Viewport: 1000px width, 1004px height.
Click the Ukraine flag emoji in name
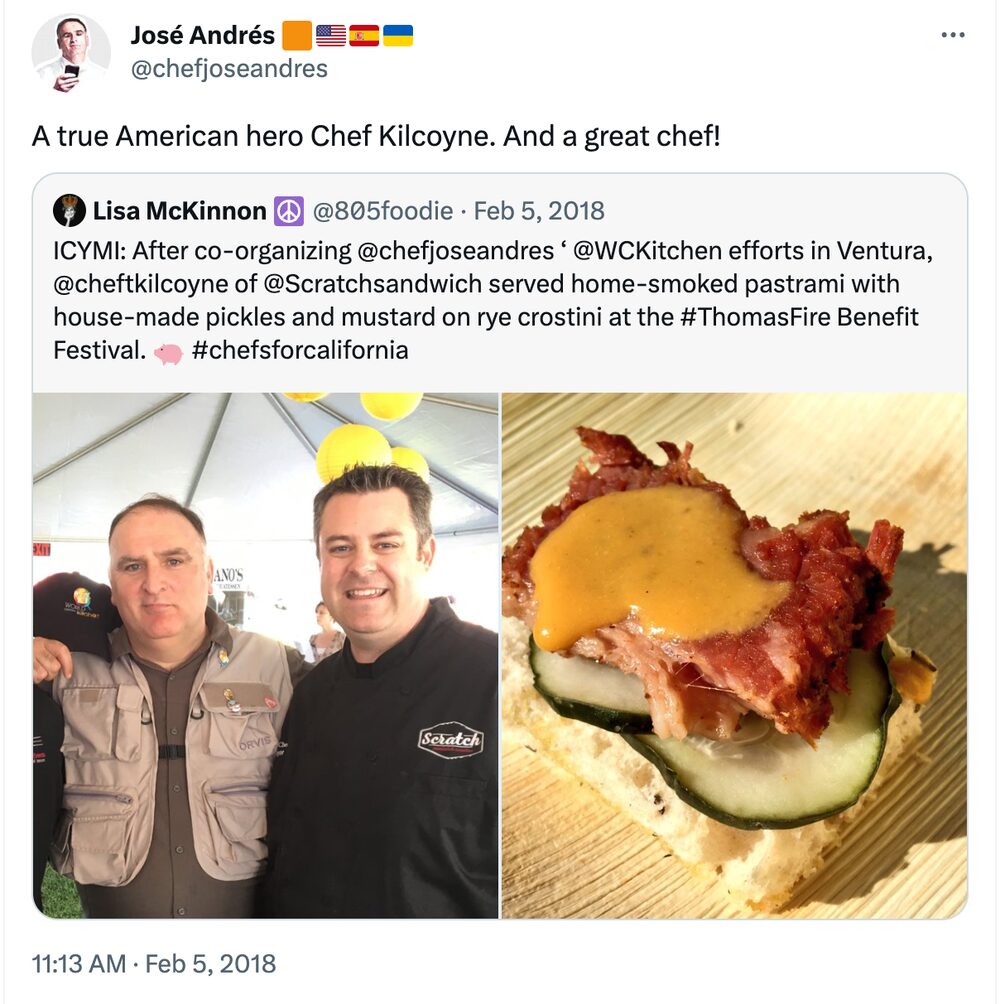click(398, 35)
